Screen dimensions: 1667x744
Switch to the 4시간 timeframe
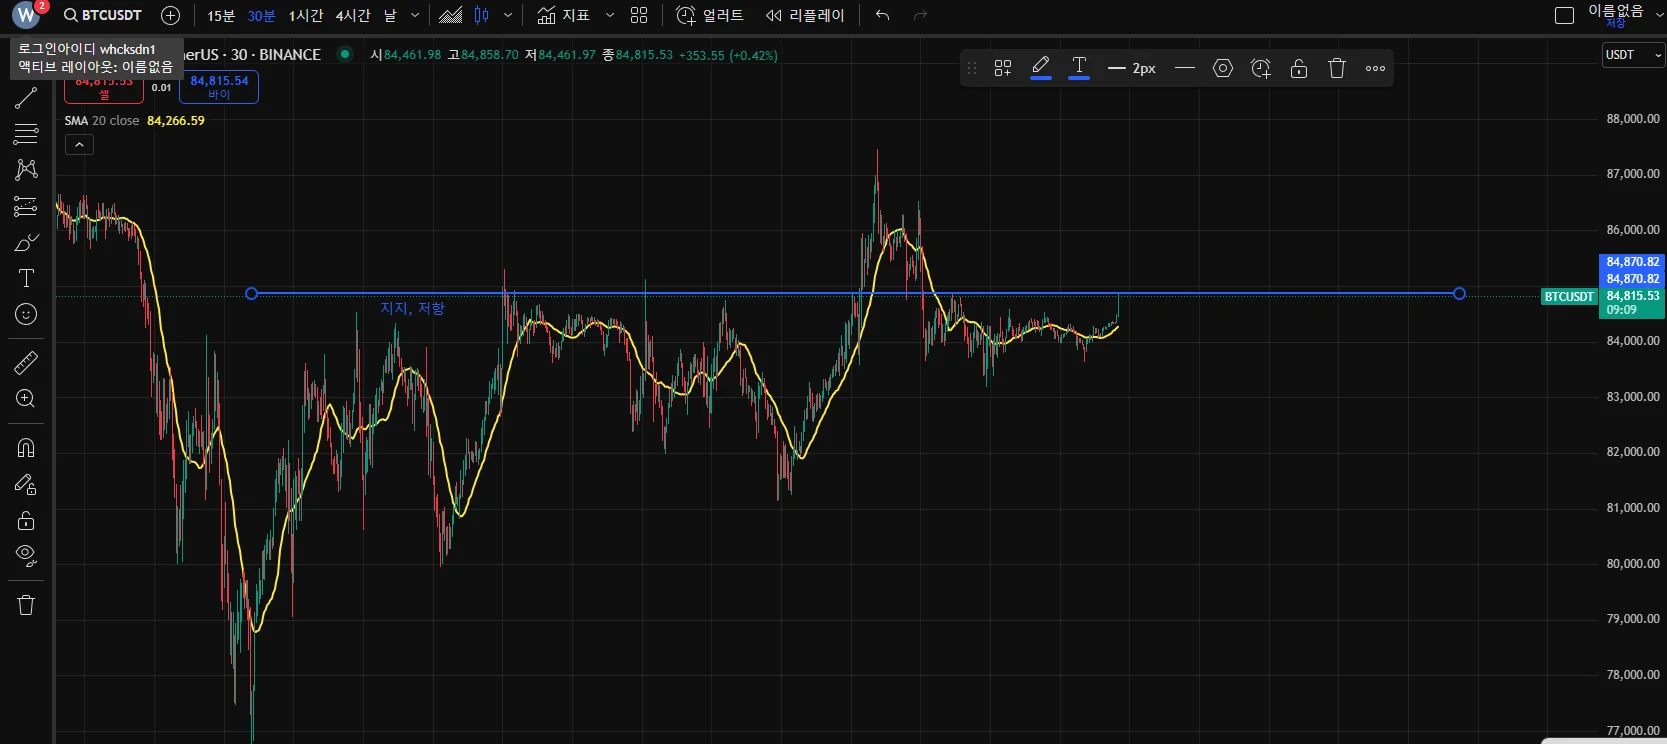tap(352, 16)
